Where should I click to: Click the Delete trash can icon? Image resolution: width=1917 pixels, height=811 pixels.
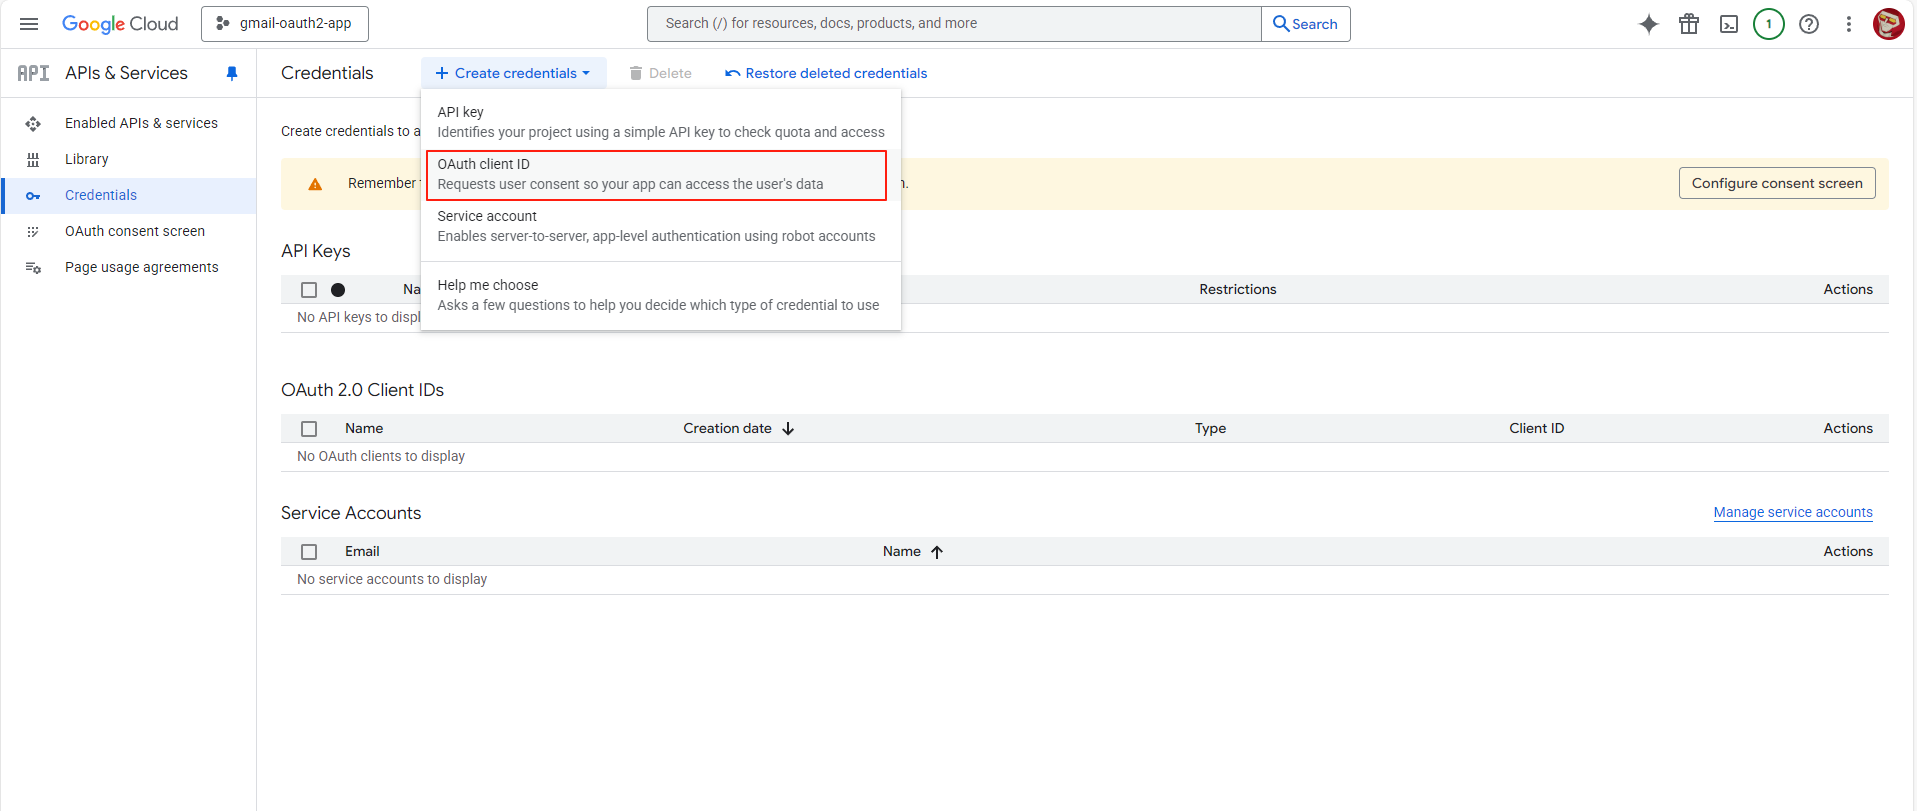pos(636,73)
